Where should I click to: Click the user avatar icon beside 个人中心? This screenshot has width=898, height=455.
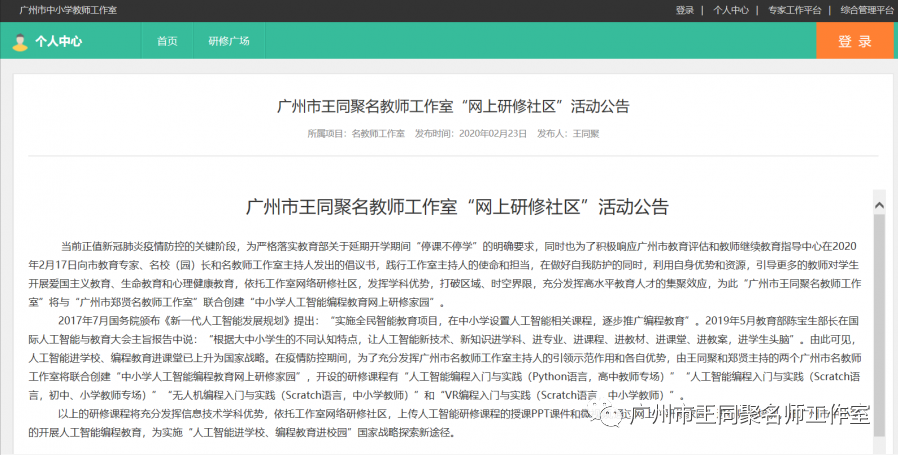[20, 42]
